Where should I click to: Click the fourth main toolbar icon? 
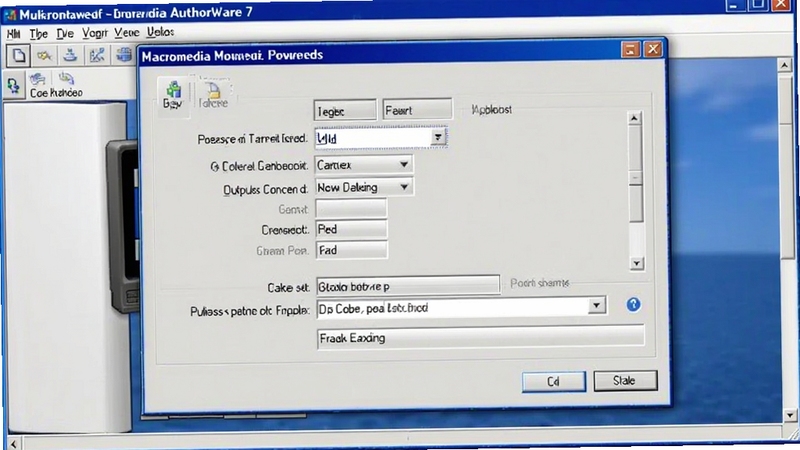coord(97,55)
